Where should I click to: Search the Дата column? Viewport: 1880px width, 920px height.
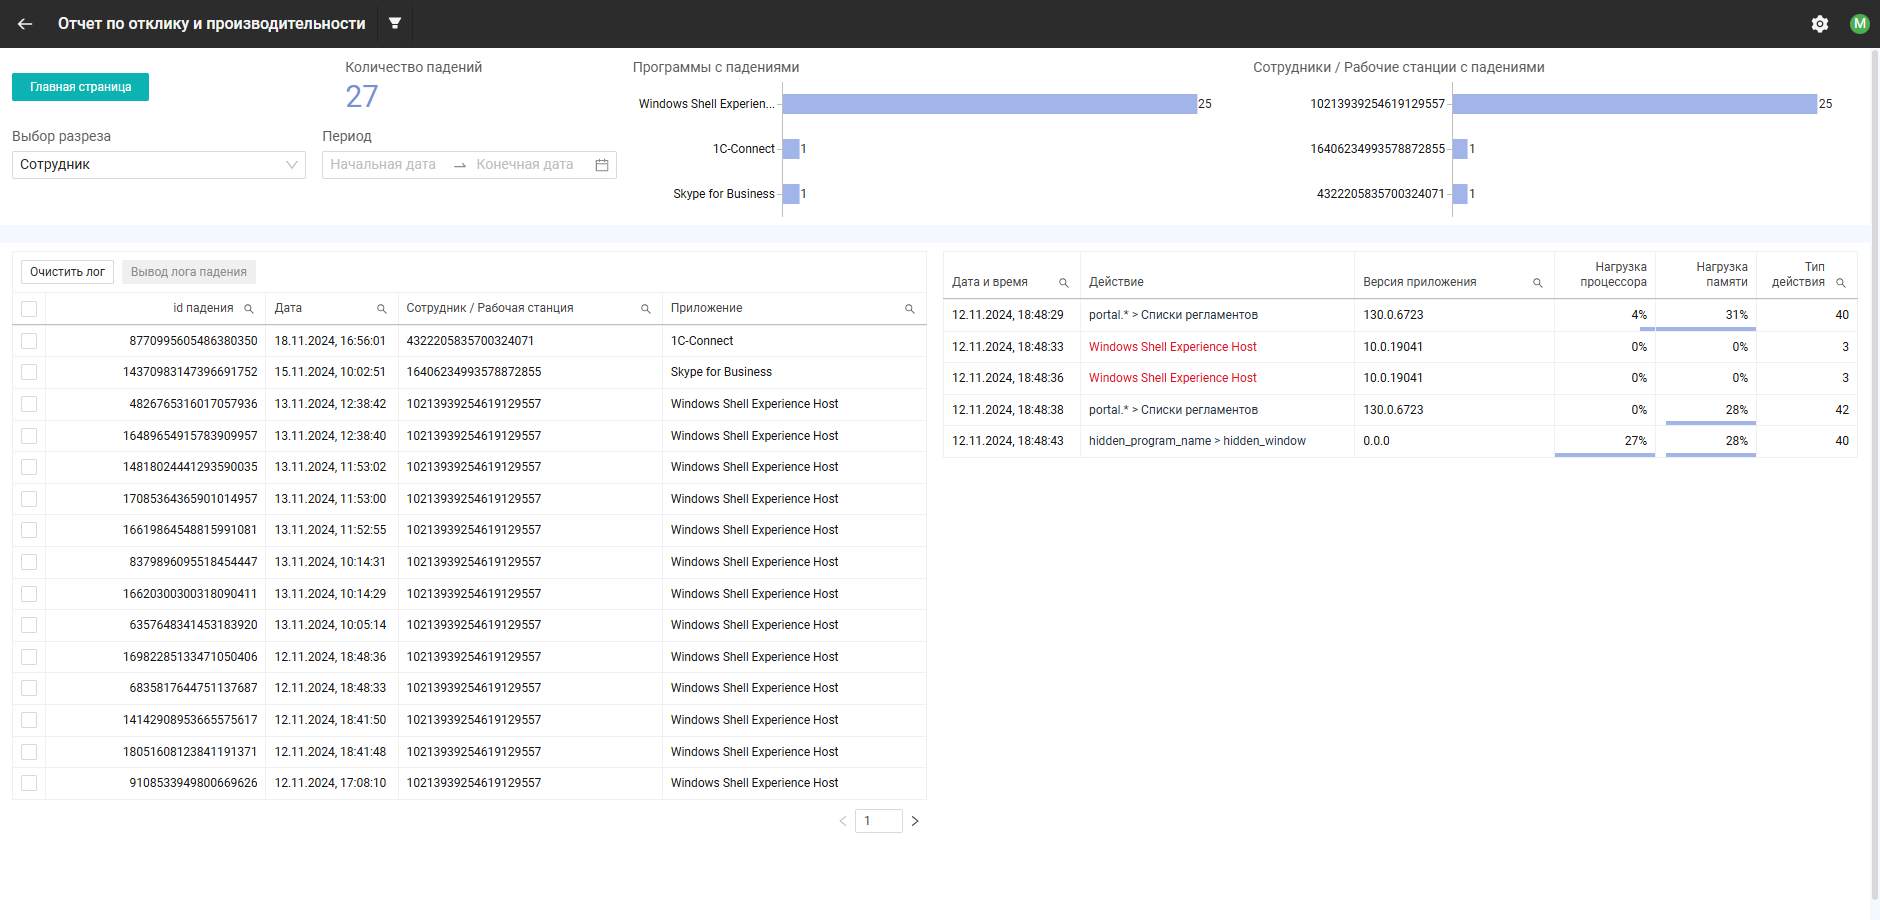pos(382,309)
